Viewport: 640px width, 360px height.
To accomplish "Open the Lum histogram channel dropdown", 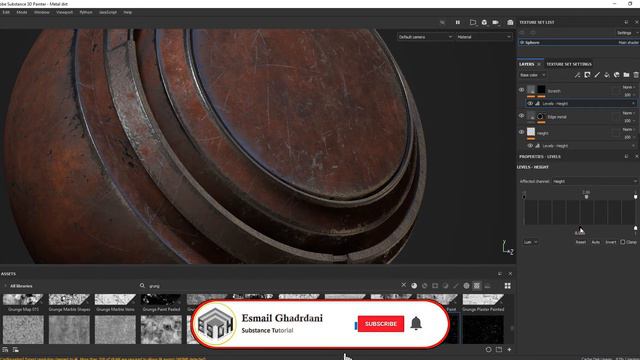I will click(x=530, y=242).
